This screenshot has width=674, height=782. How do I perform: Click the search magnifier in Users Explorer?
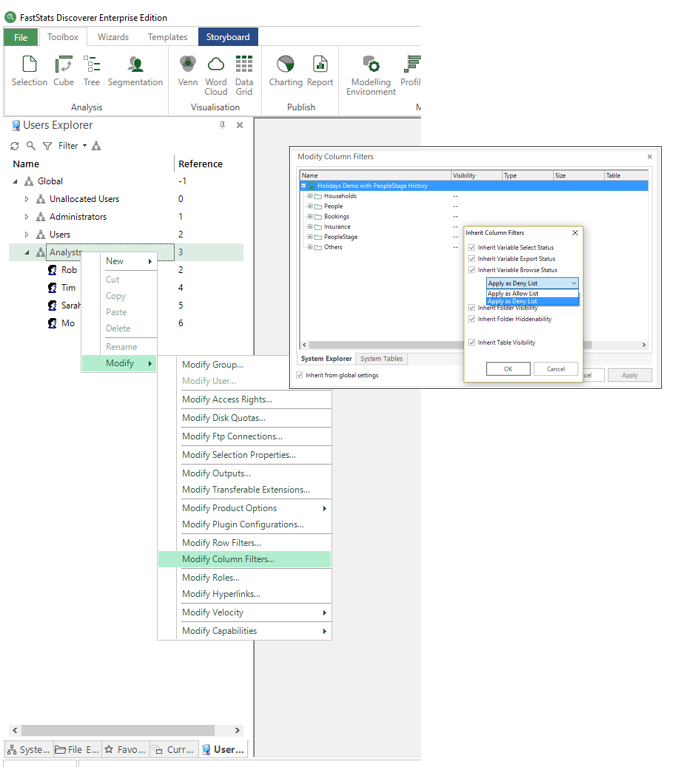31,146
